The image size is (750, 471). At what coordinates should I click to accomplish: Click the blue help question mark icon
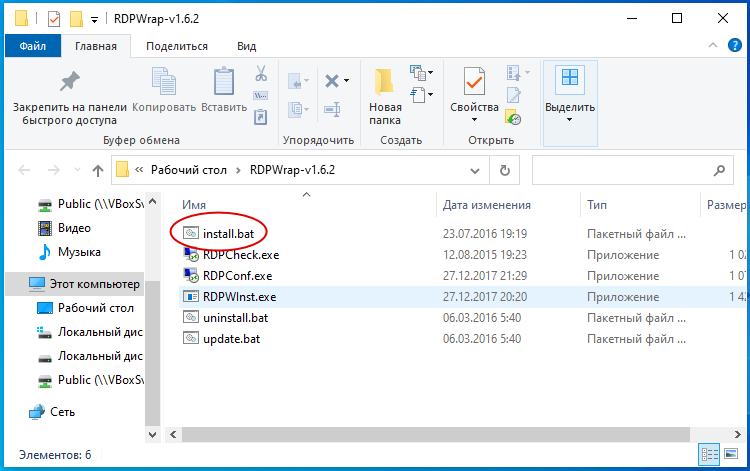pos(735,45)
